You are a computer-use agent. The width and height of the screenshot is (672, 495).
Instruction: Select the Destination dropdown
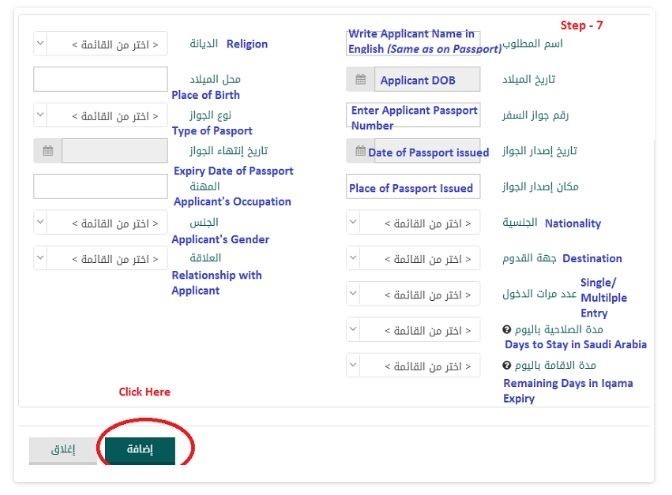tap(412, 259)
